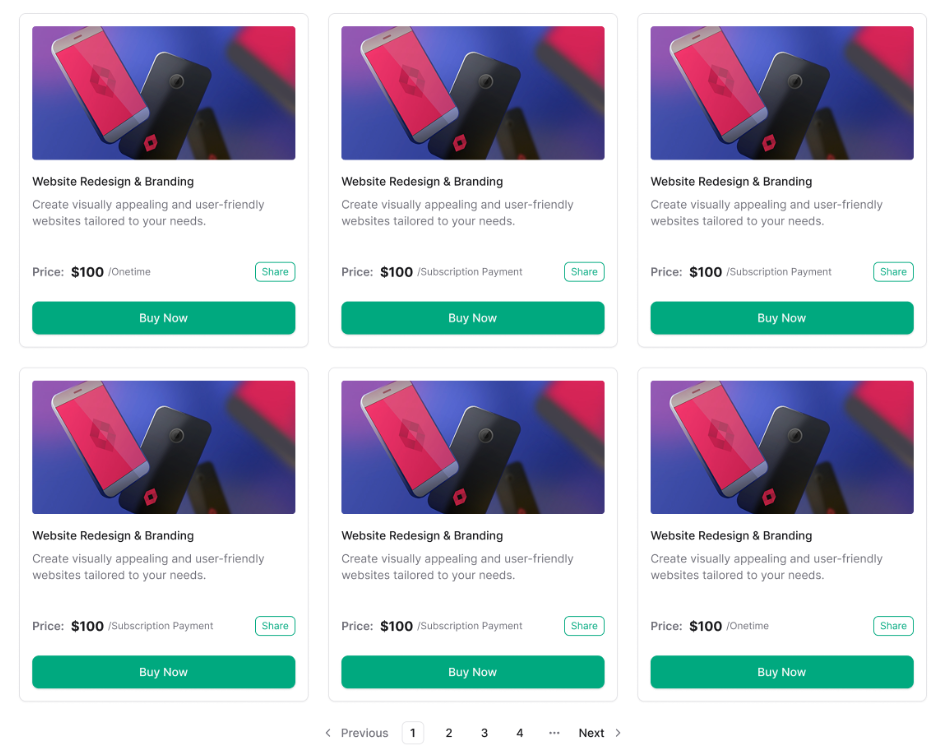Buy the top-middle subscription service
This screenshot has width=952, height=750.
click(x=472, y=318)
